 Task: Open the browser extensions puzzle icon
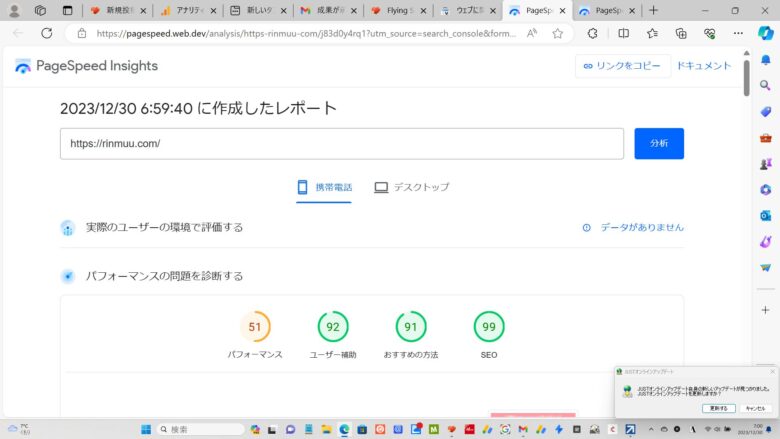592,33
